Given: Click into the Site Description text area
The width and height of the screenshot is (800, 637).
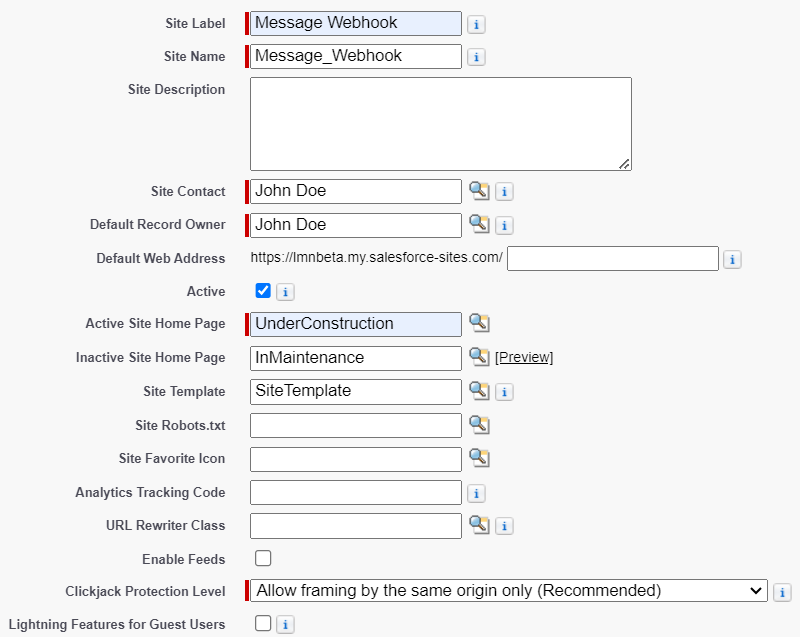Looking at the screenshot, I should (441, 124).
